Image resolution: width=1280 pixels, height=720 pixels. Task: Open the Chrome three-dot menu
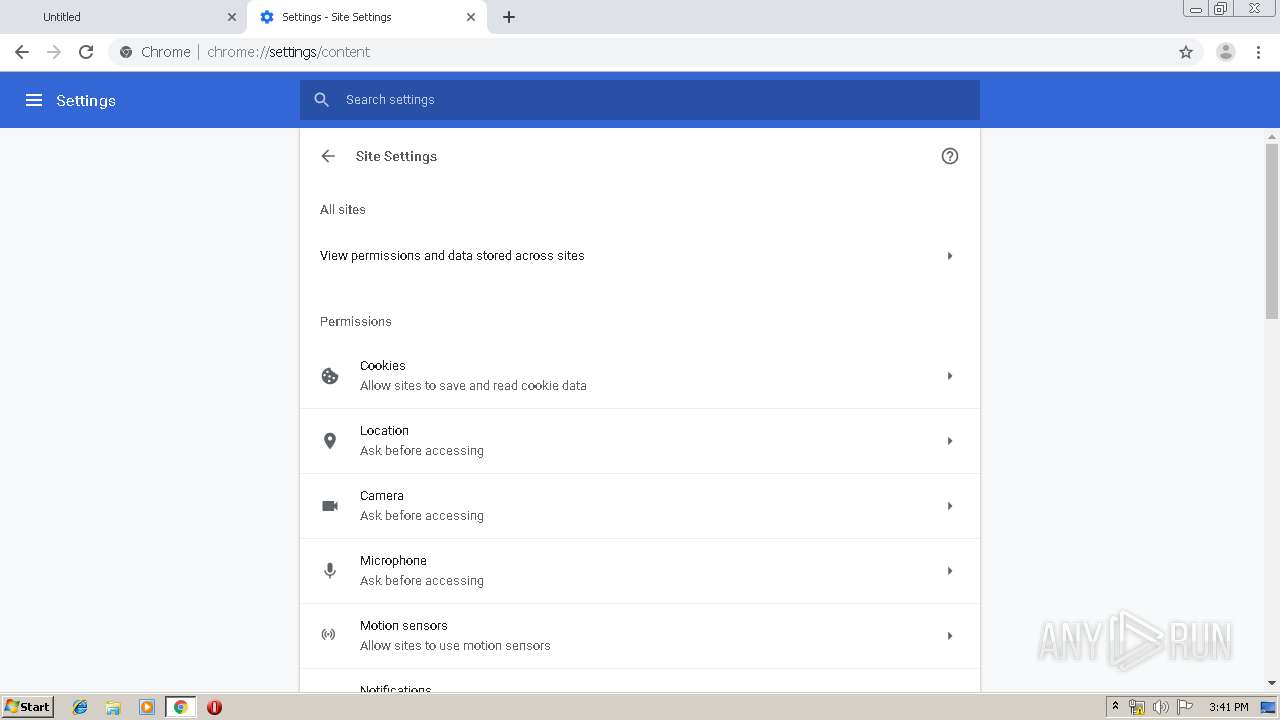tap(1259, 52)
